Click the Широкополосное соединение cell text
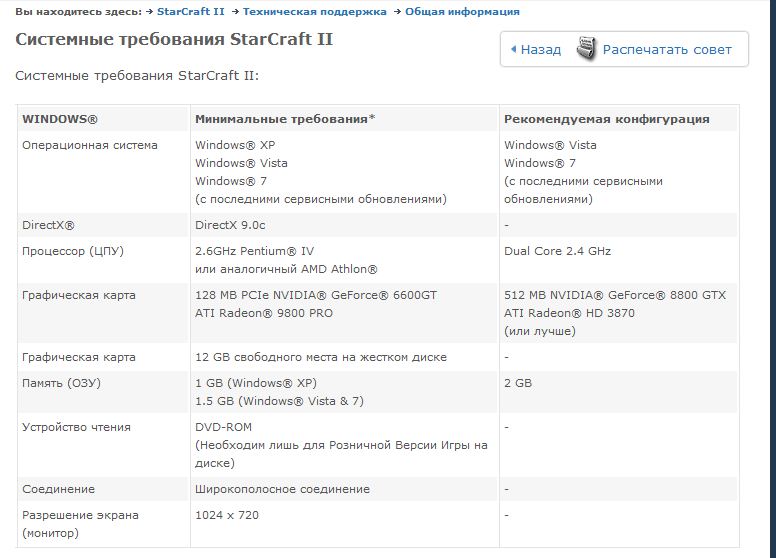Screen dimensions: 776x558 282,489
